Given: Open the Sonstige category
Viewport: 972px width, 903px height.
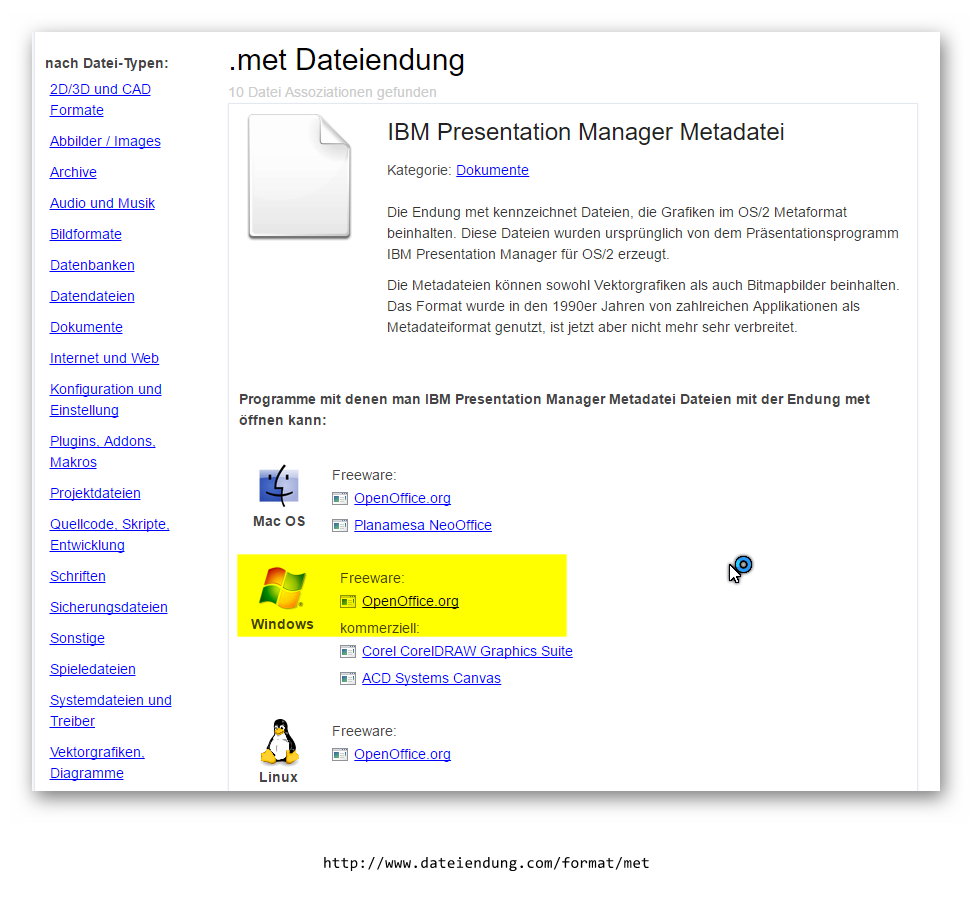Looking at the screenshot, I should tap(77, 638).
